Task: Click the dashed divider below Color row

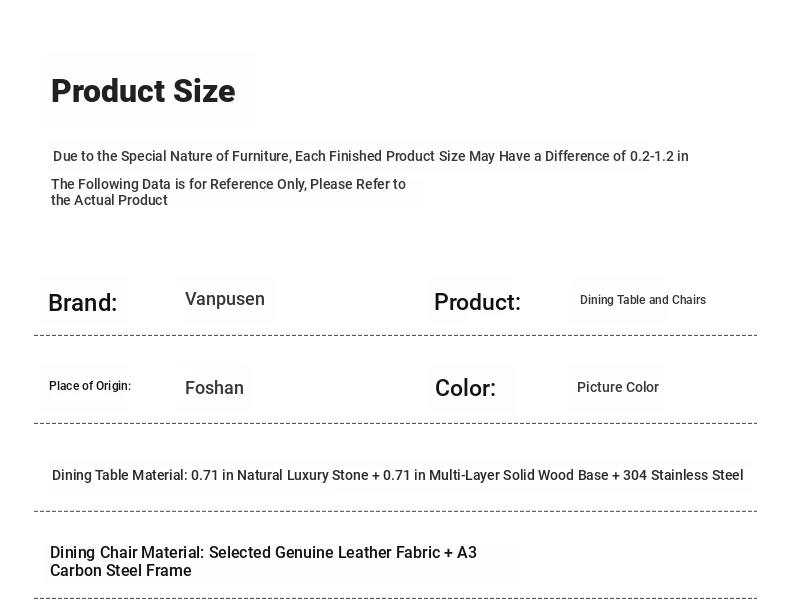Action: (395, 423)
